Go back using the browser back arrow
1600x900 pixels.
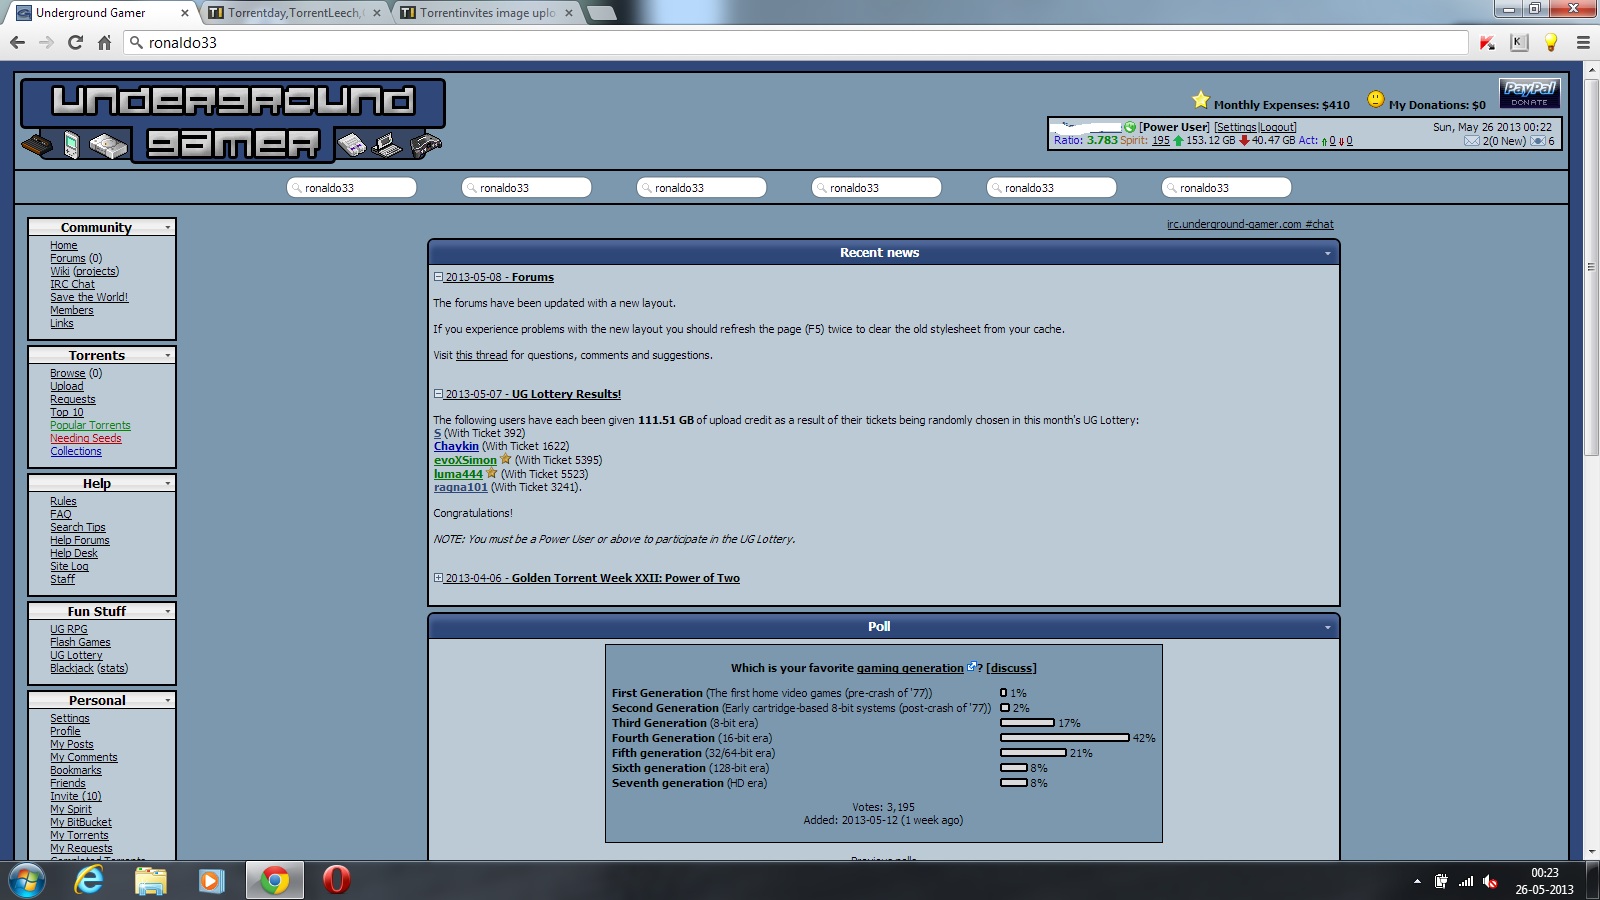[17, 42]
